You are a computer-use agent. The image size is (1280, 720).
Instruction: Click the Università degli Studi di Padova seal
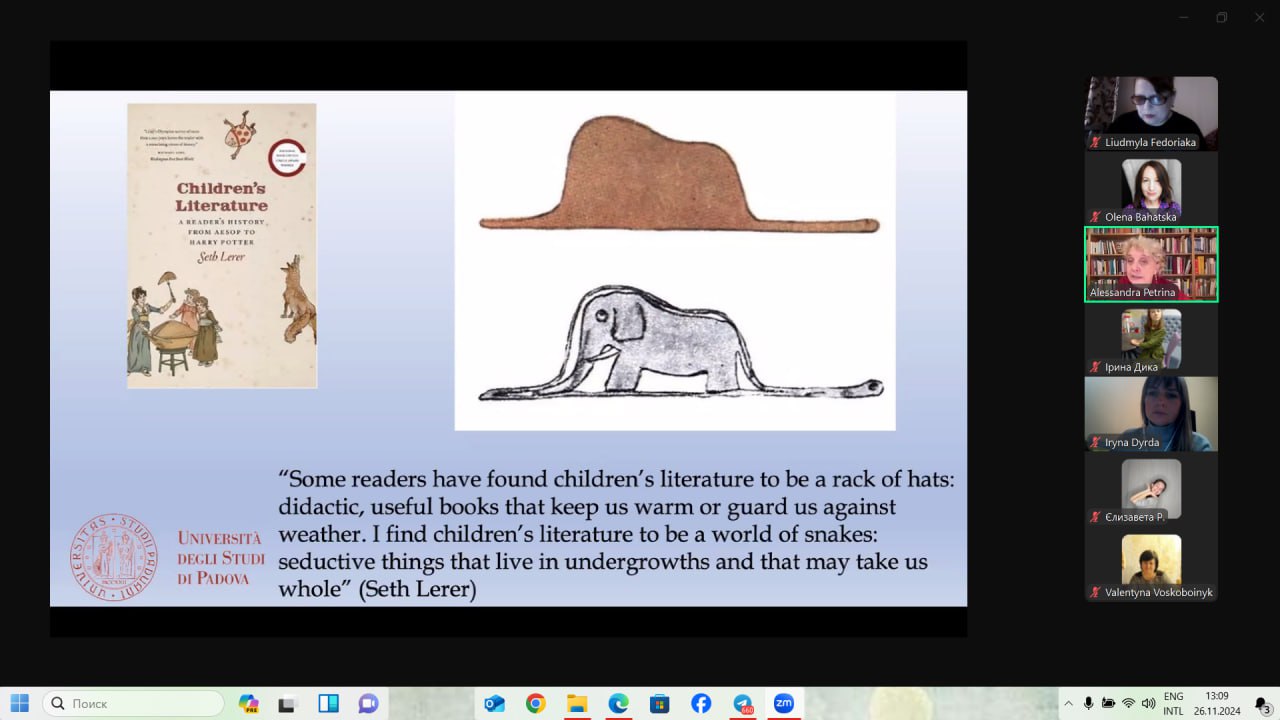(x=113, y=557)
